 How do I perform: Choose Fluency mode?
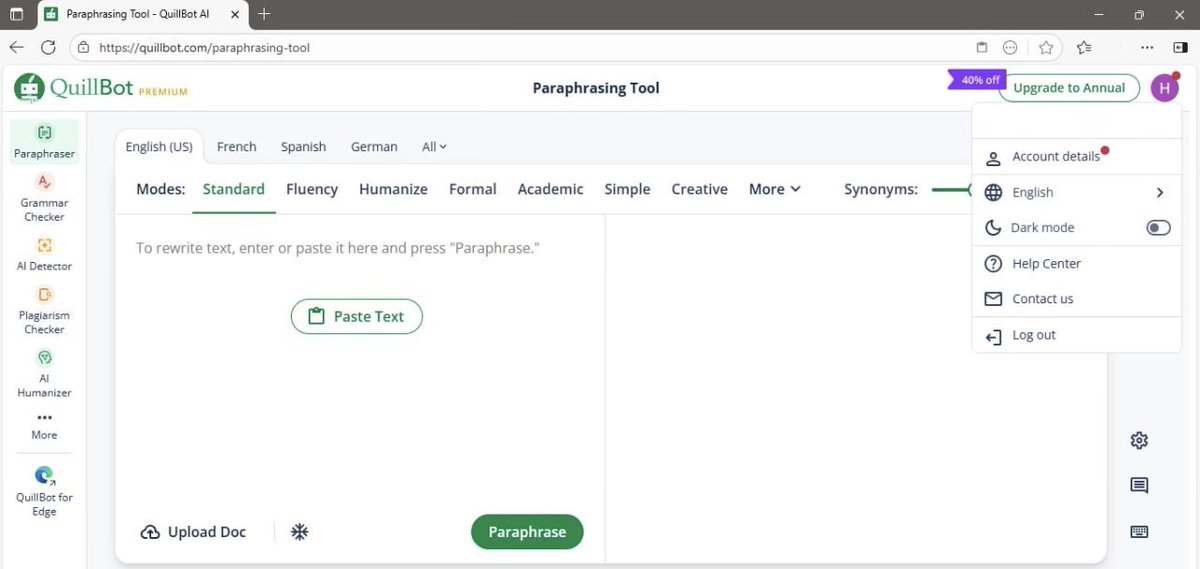click(312, 189)
